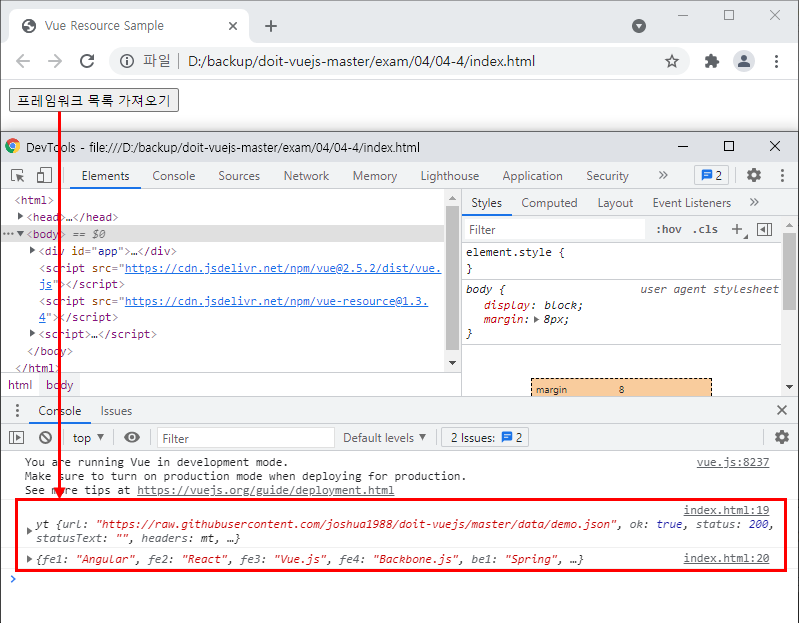Open the vue@2.5.2 script source link
Screen dimensions: 799x623
pos(283,268)
